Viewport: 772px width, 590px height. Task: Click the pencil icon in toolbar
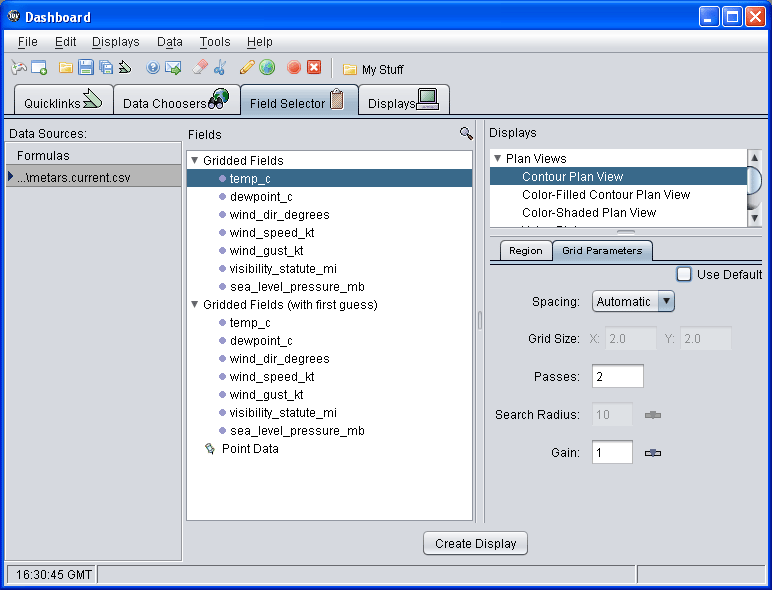point(247,68)
